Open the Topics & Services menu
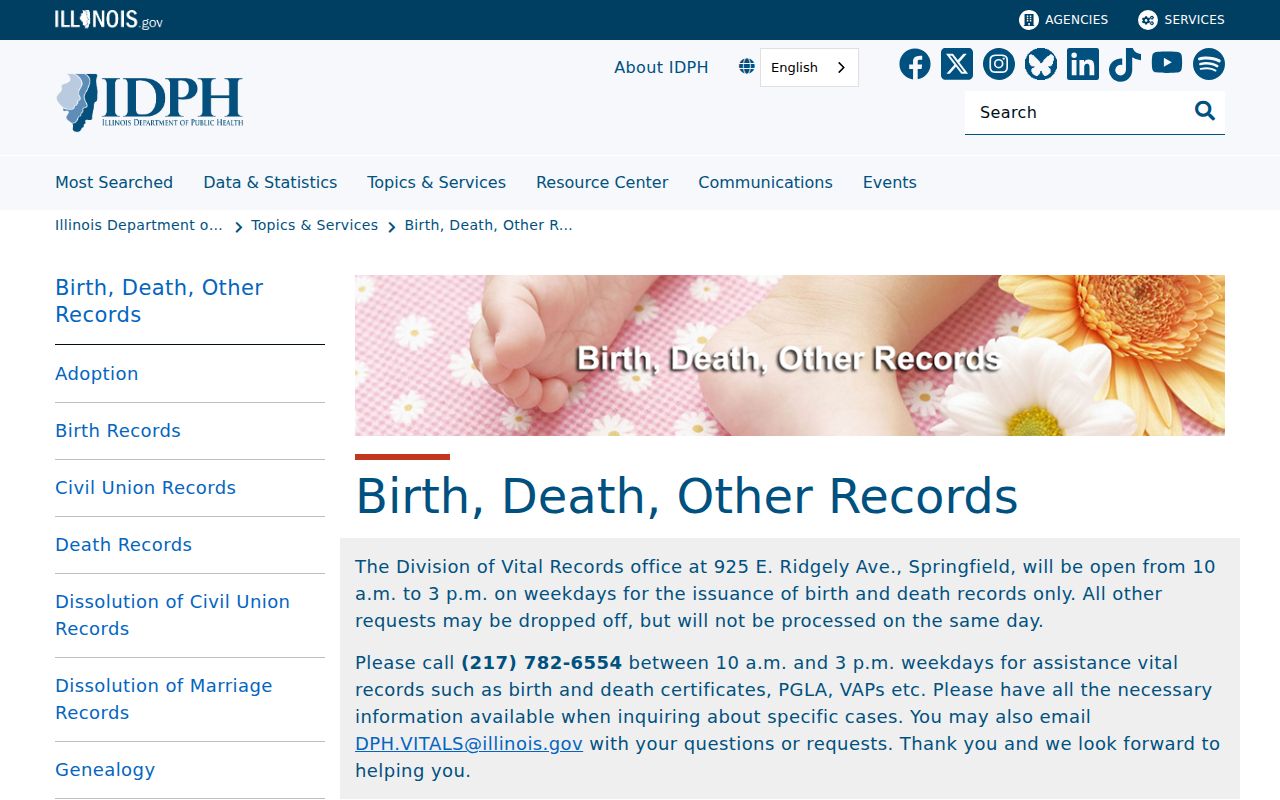 [436, 182]
